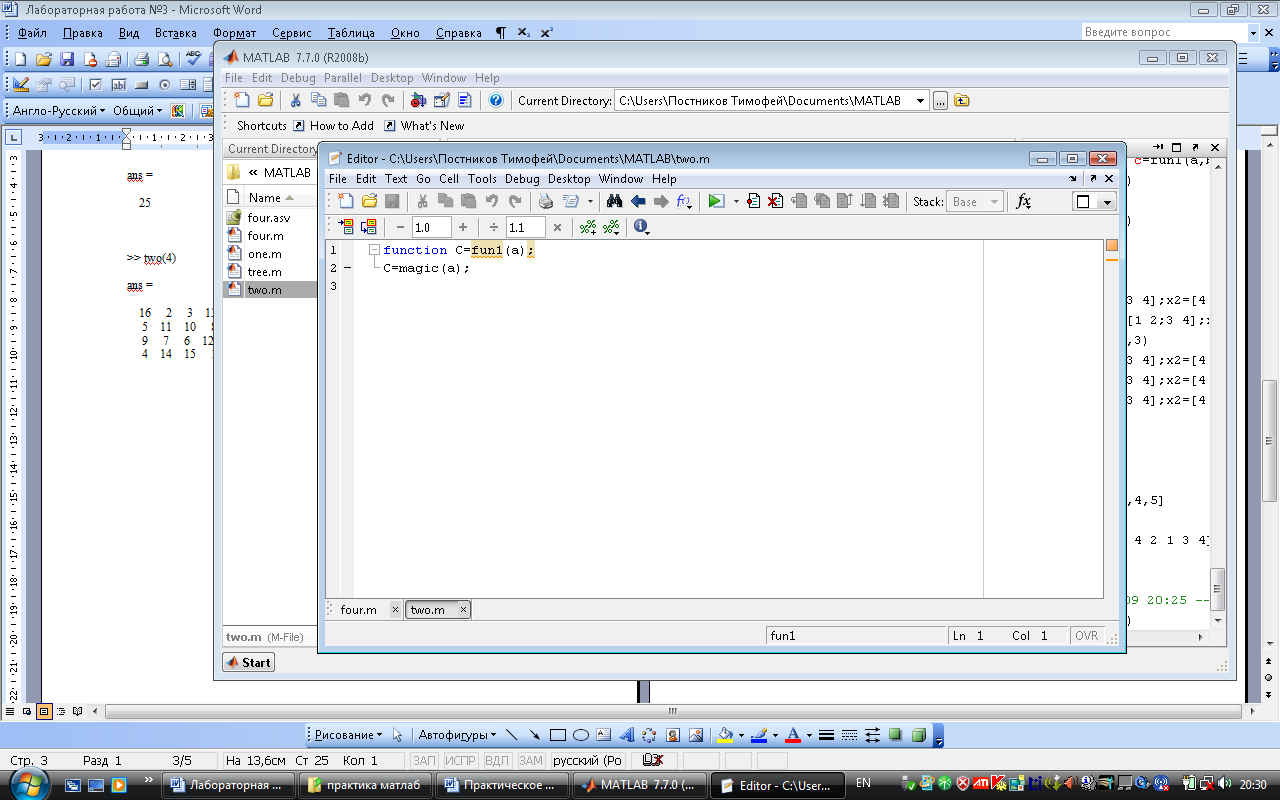Collapse function code fold at line 1
1280x800 pixels.
coord(374,250)
